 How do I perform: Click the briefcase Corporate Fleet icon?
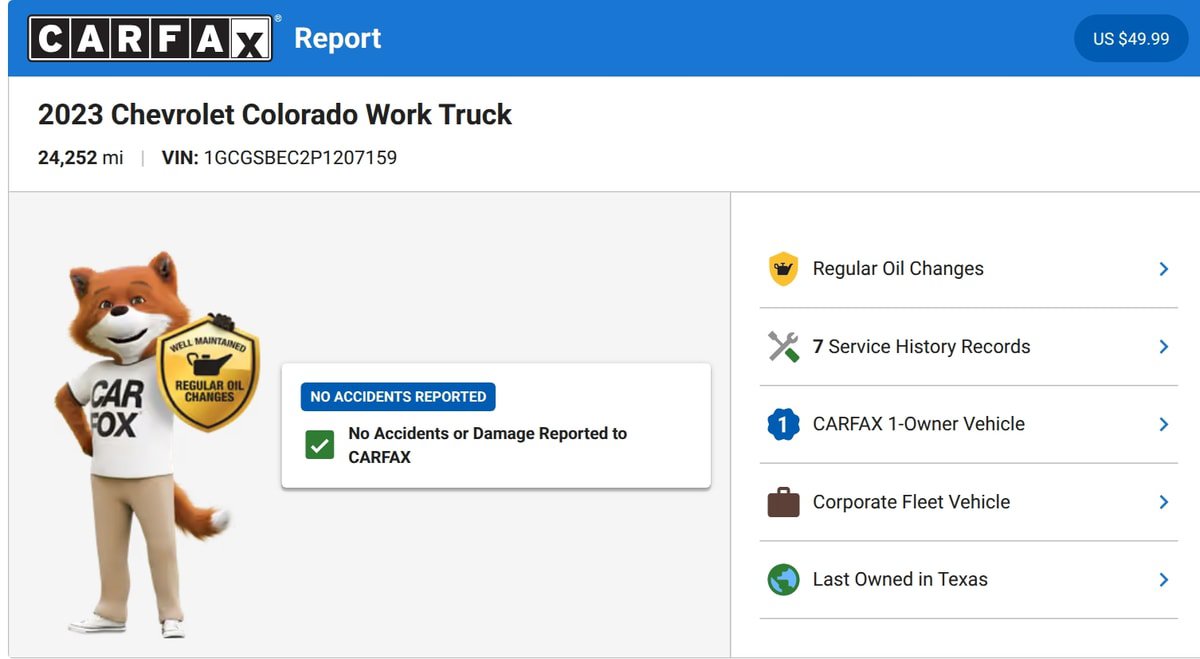(783, 502)
